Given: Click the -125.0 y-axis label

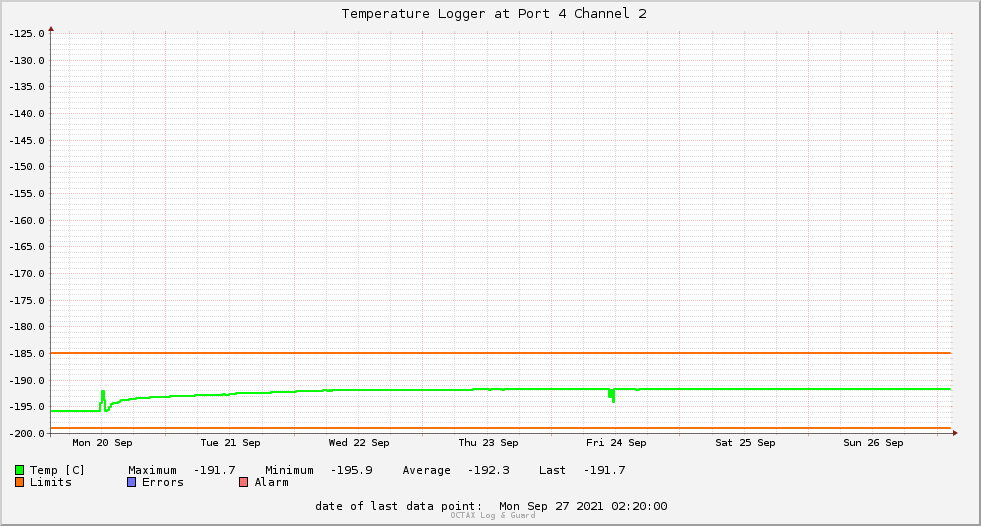Looking at the screenshot, I should click(x=27, y=34).
